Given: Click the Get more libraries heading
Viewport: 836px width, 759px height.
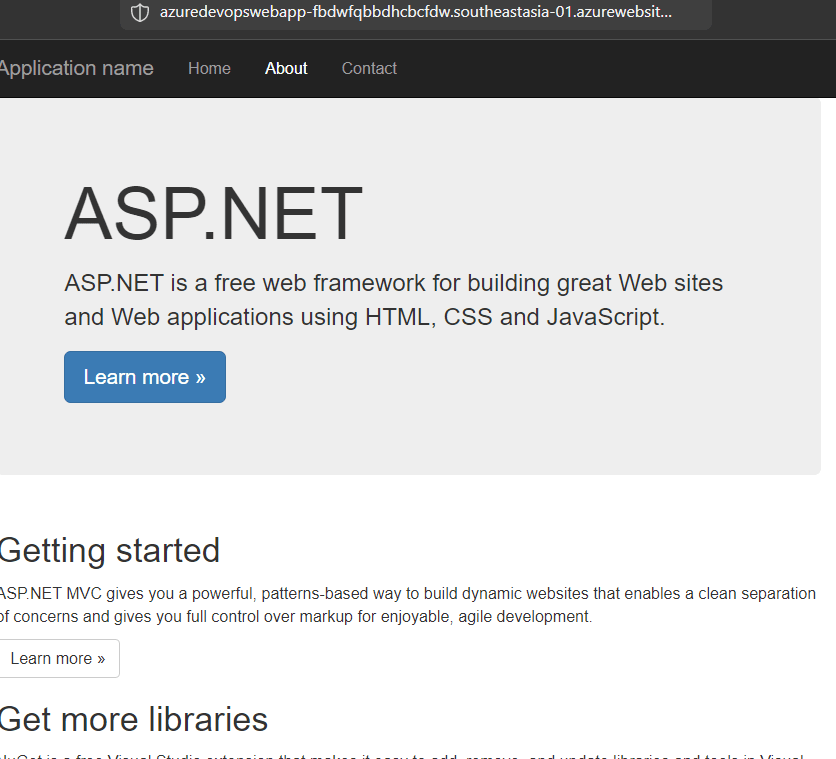Looking at the screenshot, I should pyautogui.click(x=133, y=720).
